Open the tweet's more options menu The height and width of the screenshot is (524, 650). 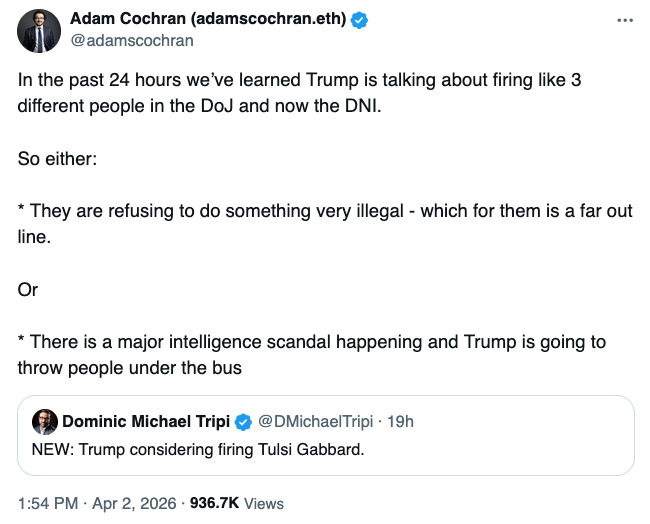click(x=625, y=20)
